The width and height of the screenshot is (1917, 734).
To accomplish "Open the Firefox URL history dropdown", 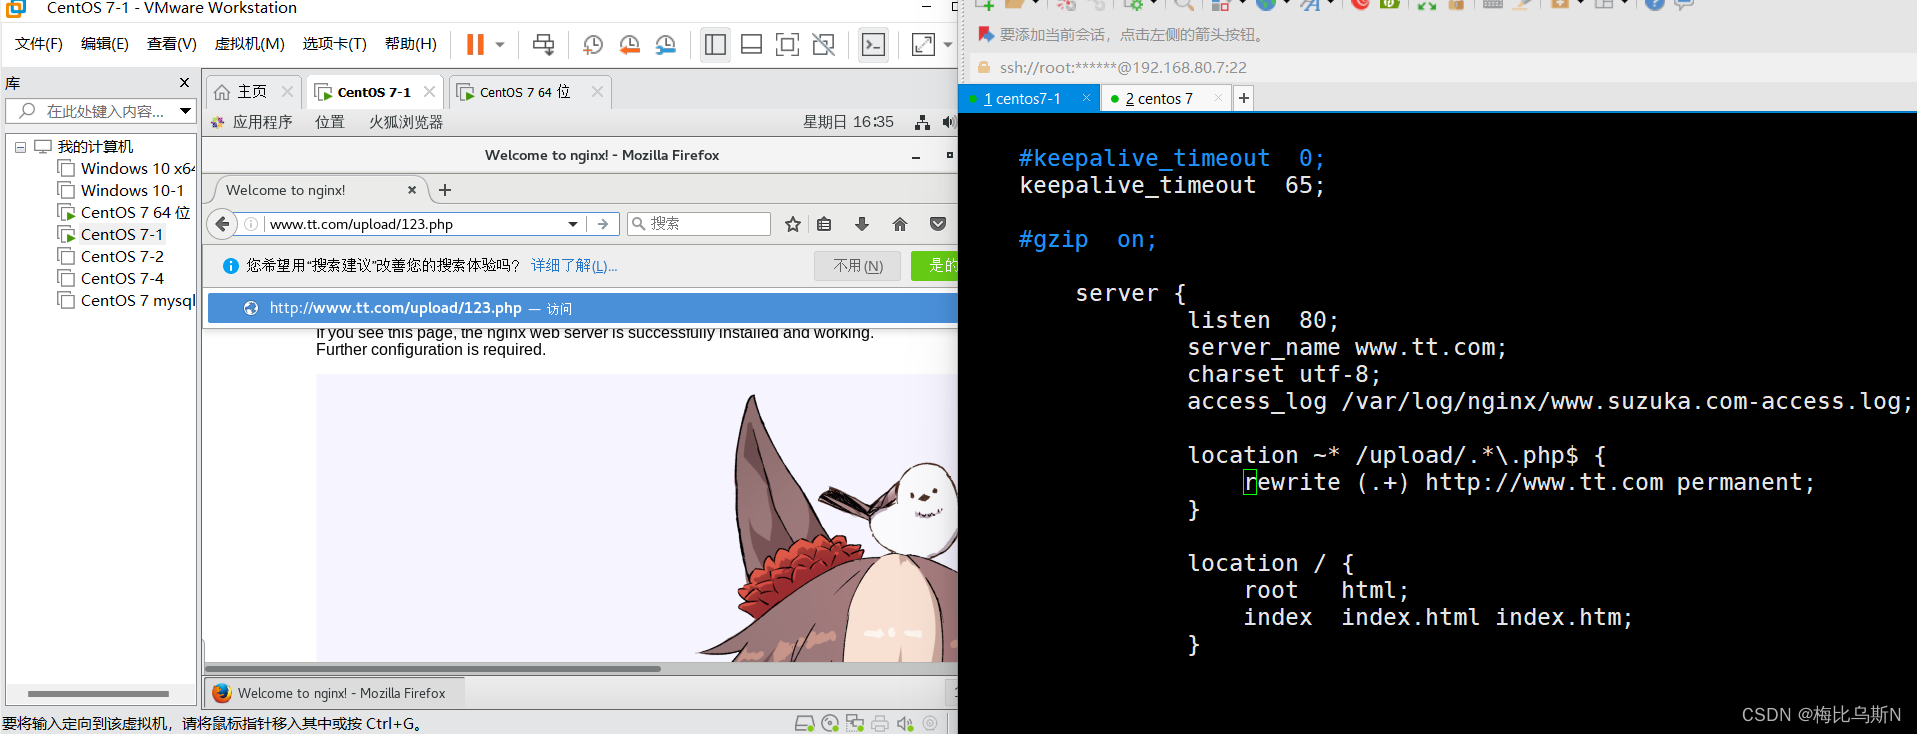I will pyautogui.click(x=573, y=224).
